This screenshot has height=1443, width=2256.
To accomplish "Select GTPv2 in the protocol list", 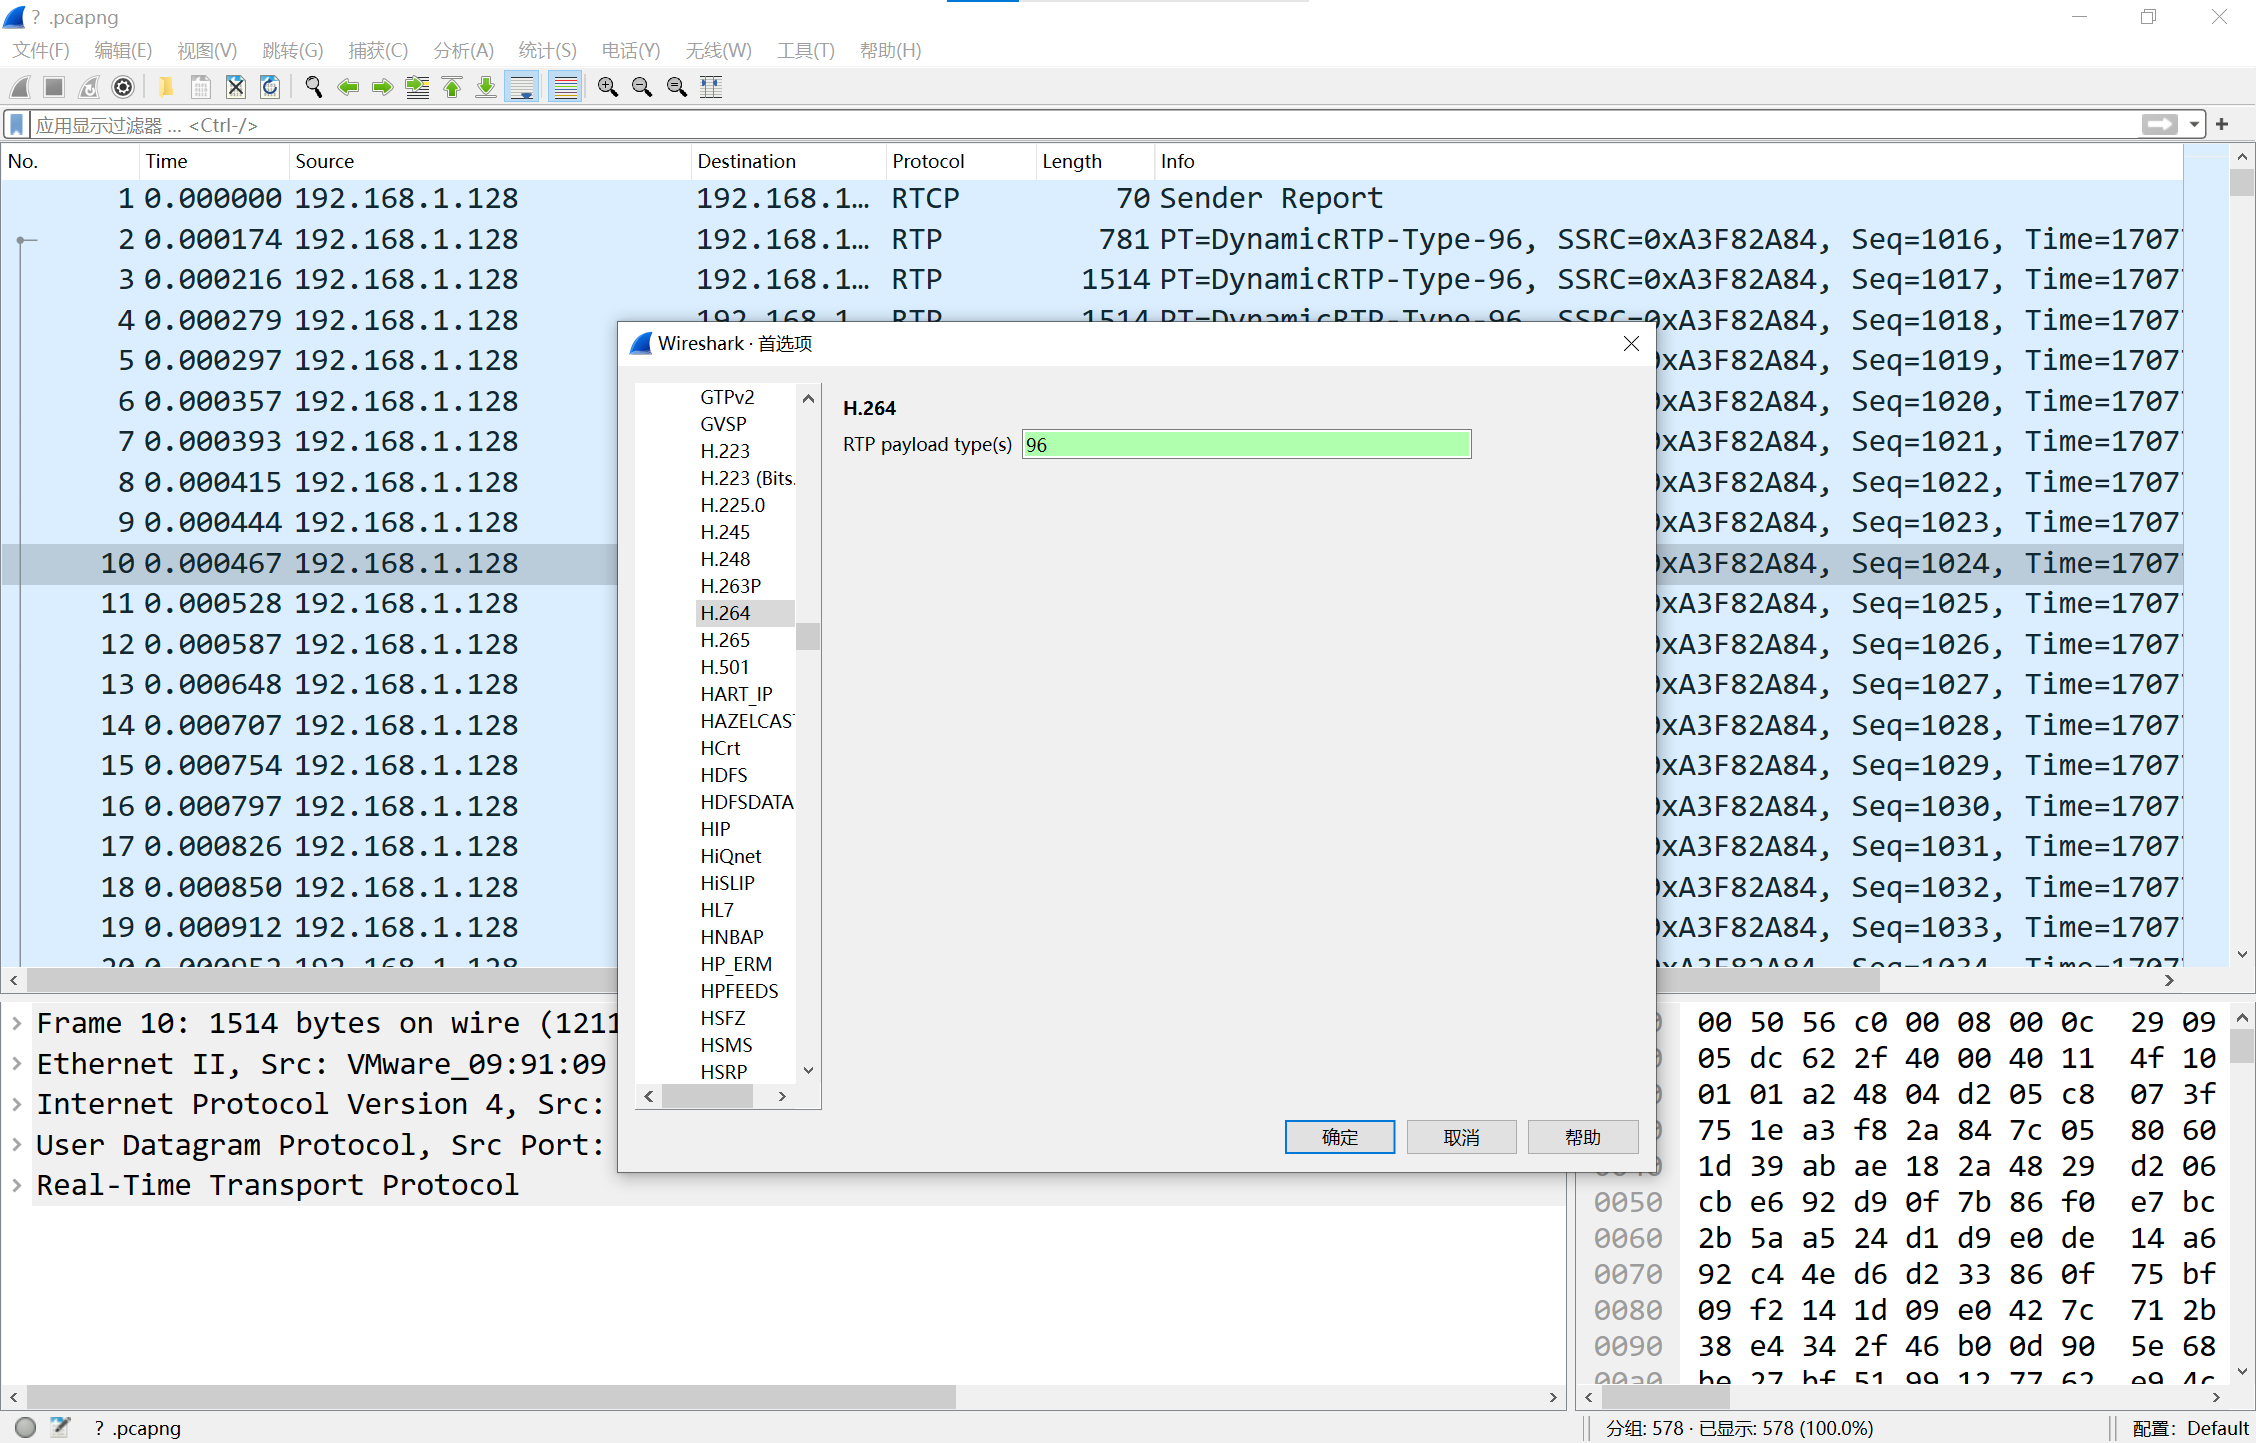I will tap(727, 397).
